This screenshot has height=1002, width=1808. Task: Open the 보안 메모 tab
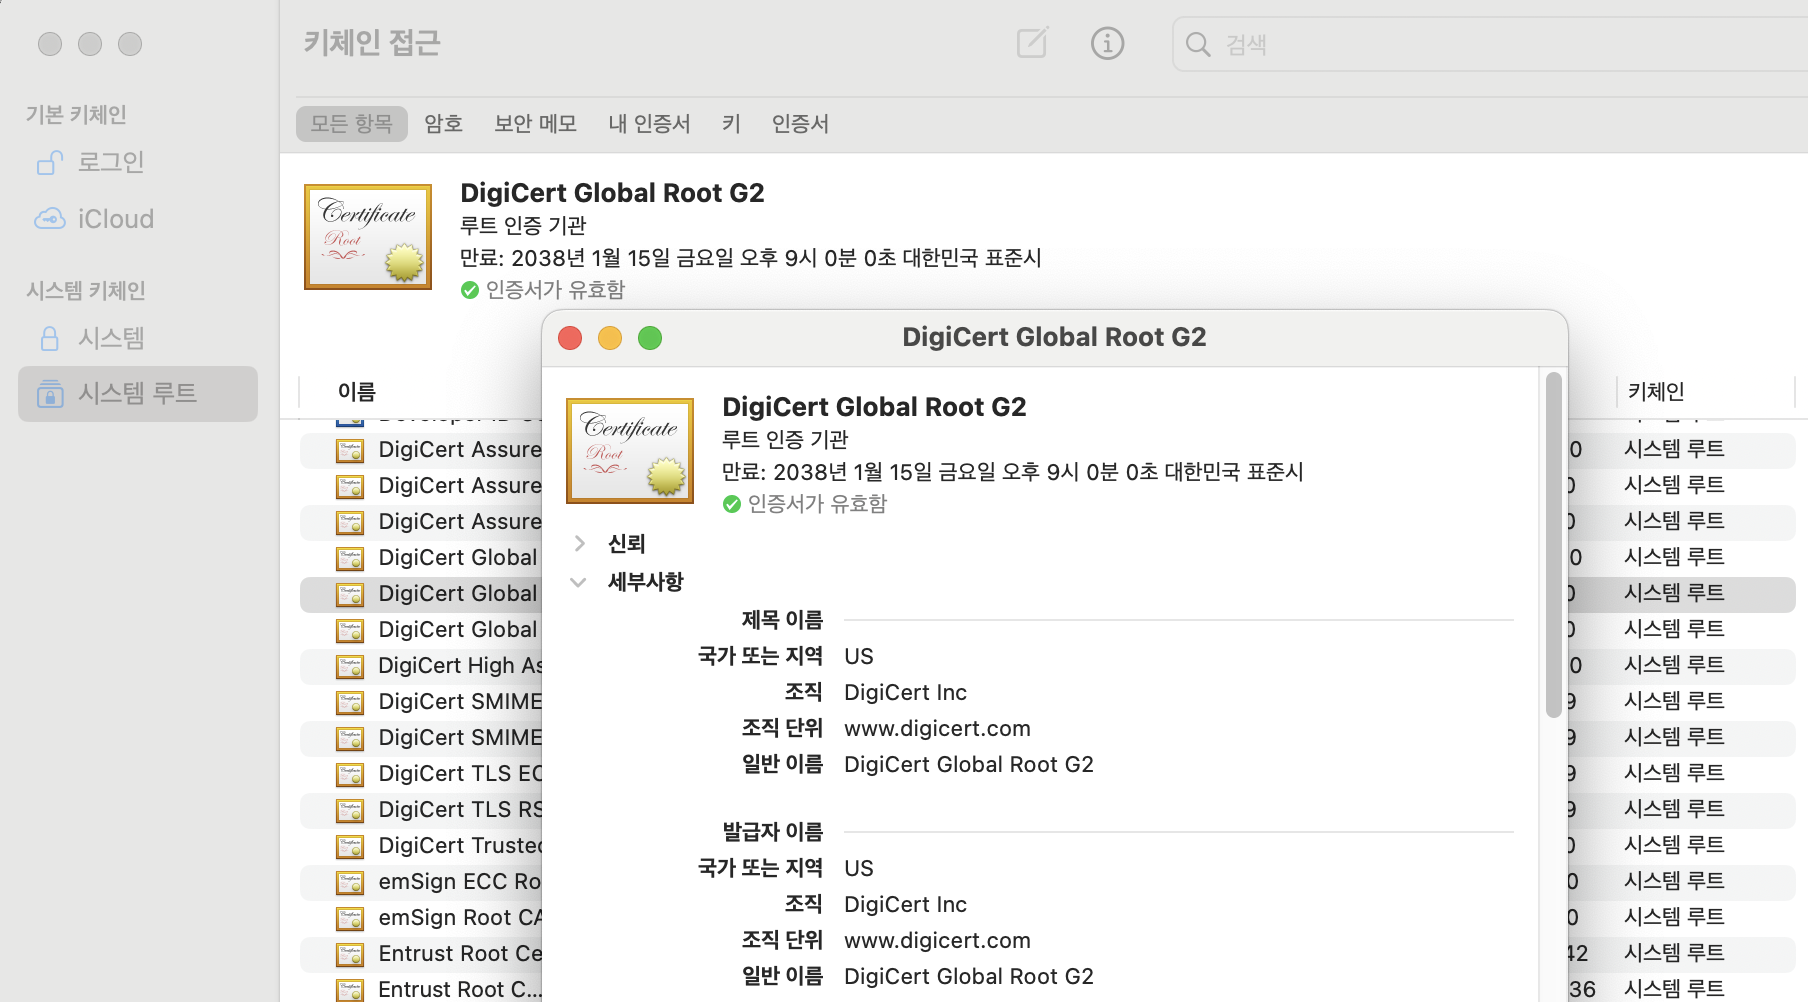[x=535, y=123]
